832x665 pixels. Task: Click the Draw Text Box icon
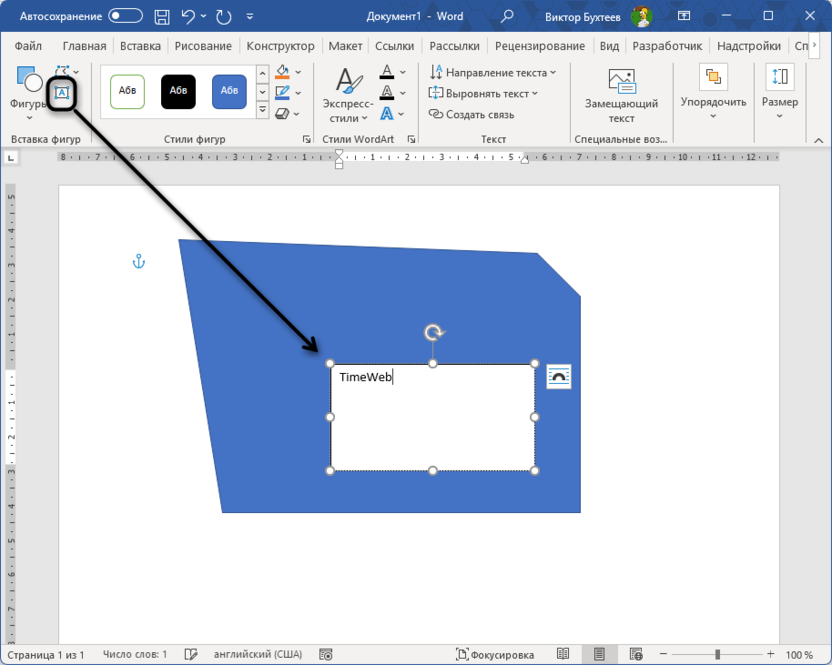click(x=62, y=92)
